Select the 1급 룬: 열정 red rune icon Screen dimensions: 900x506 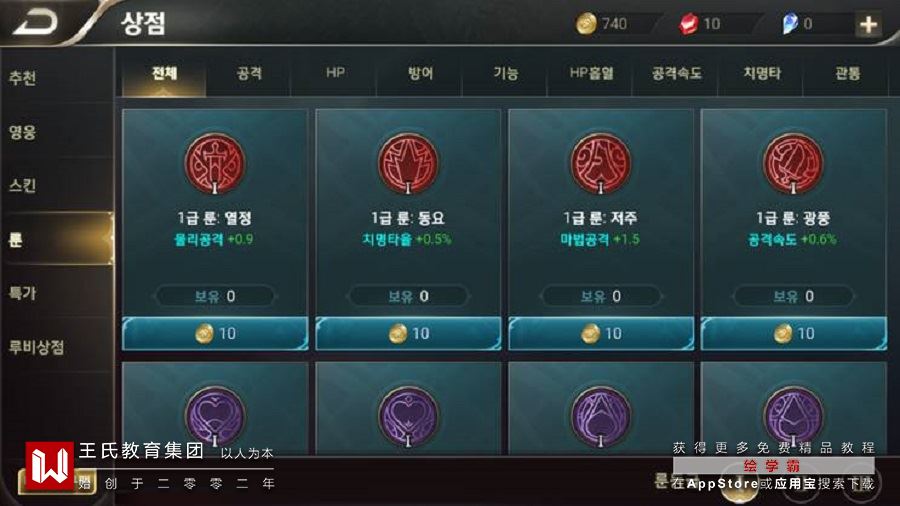tap(214, 164)
